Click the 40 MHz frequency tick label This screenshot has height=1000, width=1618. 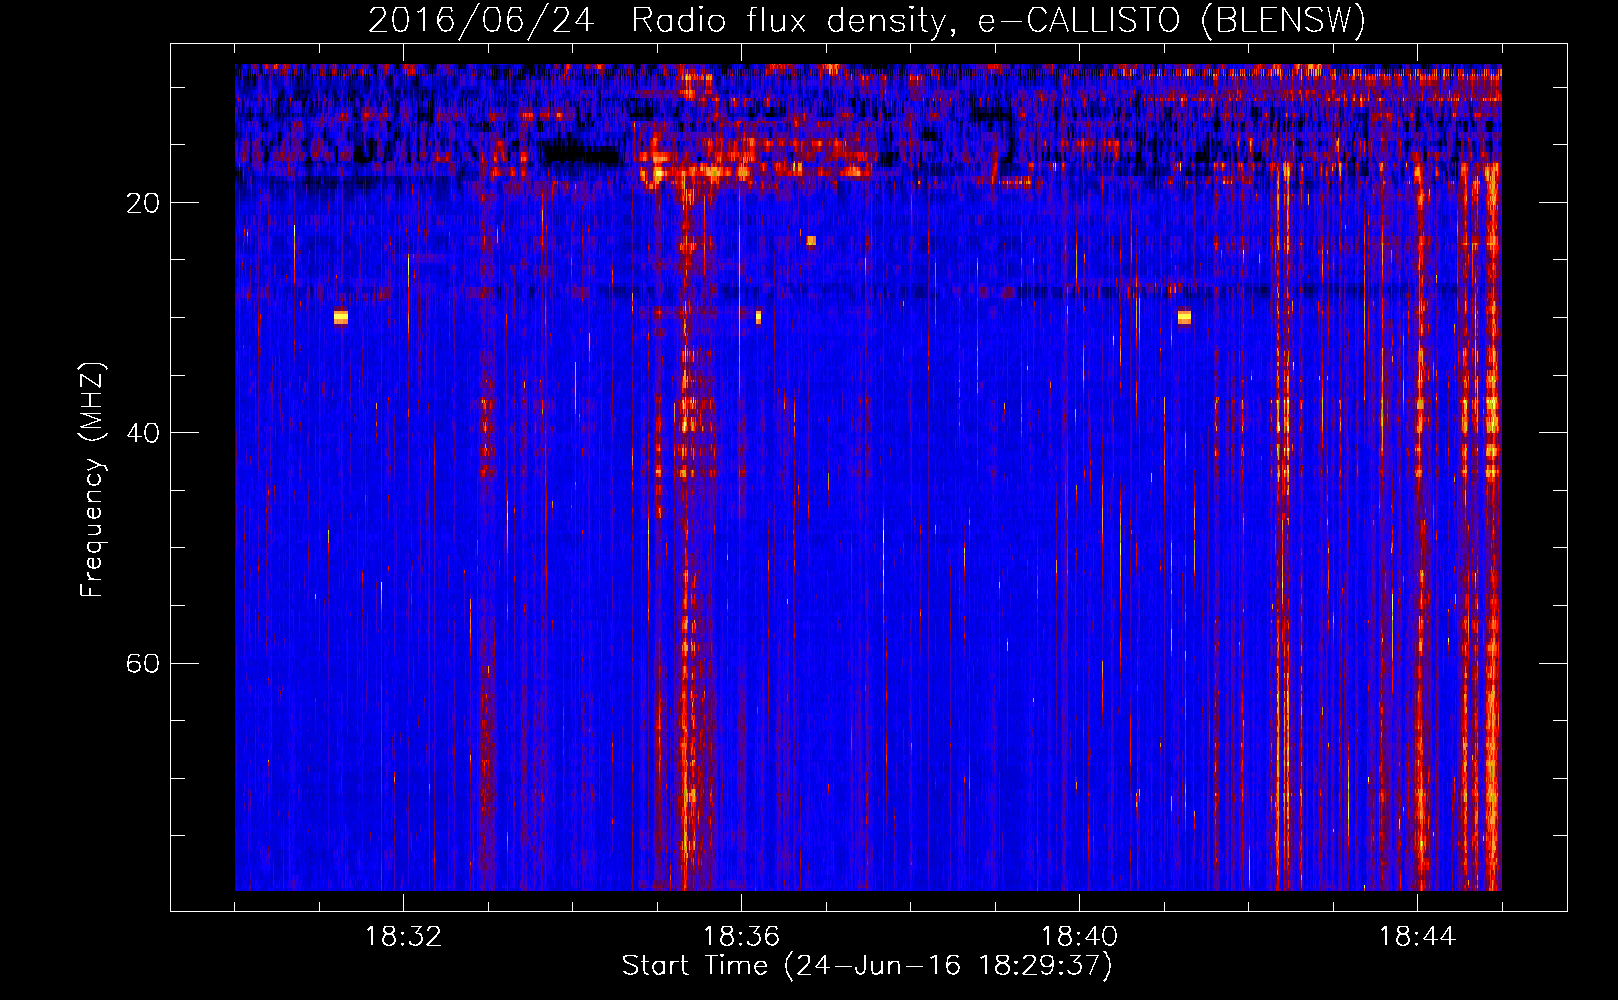[x=143, y=433]
